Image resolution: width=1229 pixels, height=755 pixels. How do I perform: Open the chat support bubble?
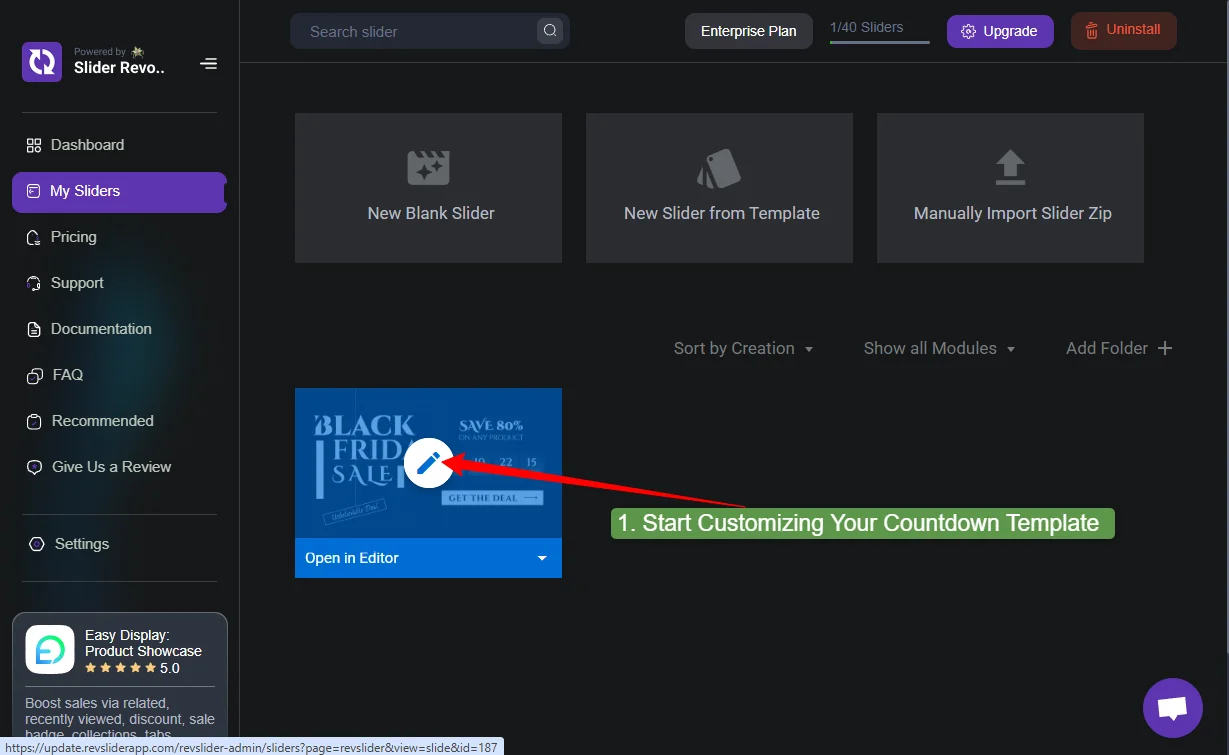pyautogui.click(x=1171, y=707)
